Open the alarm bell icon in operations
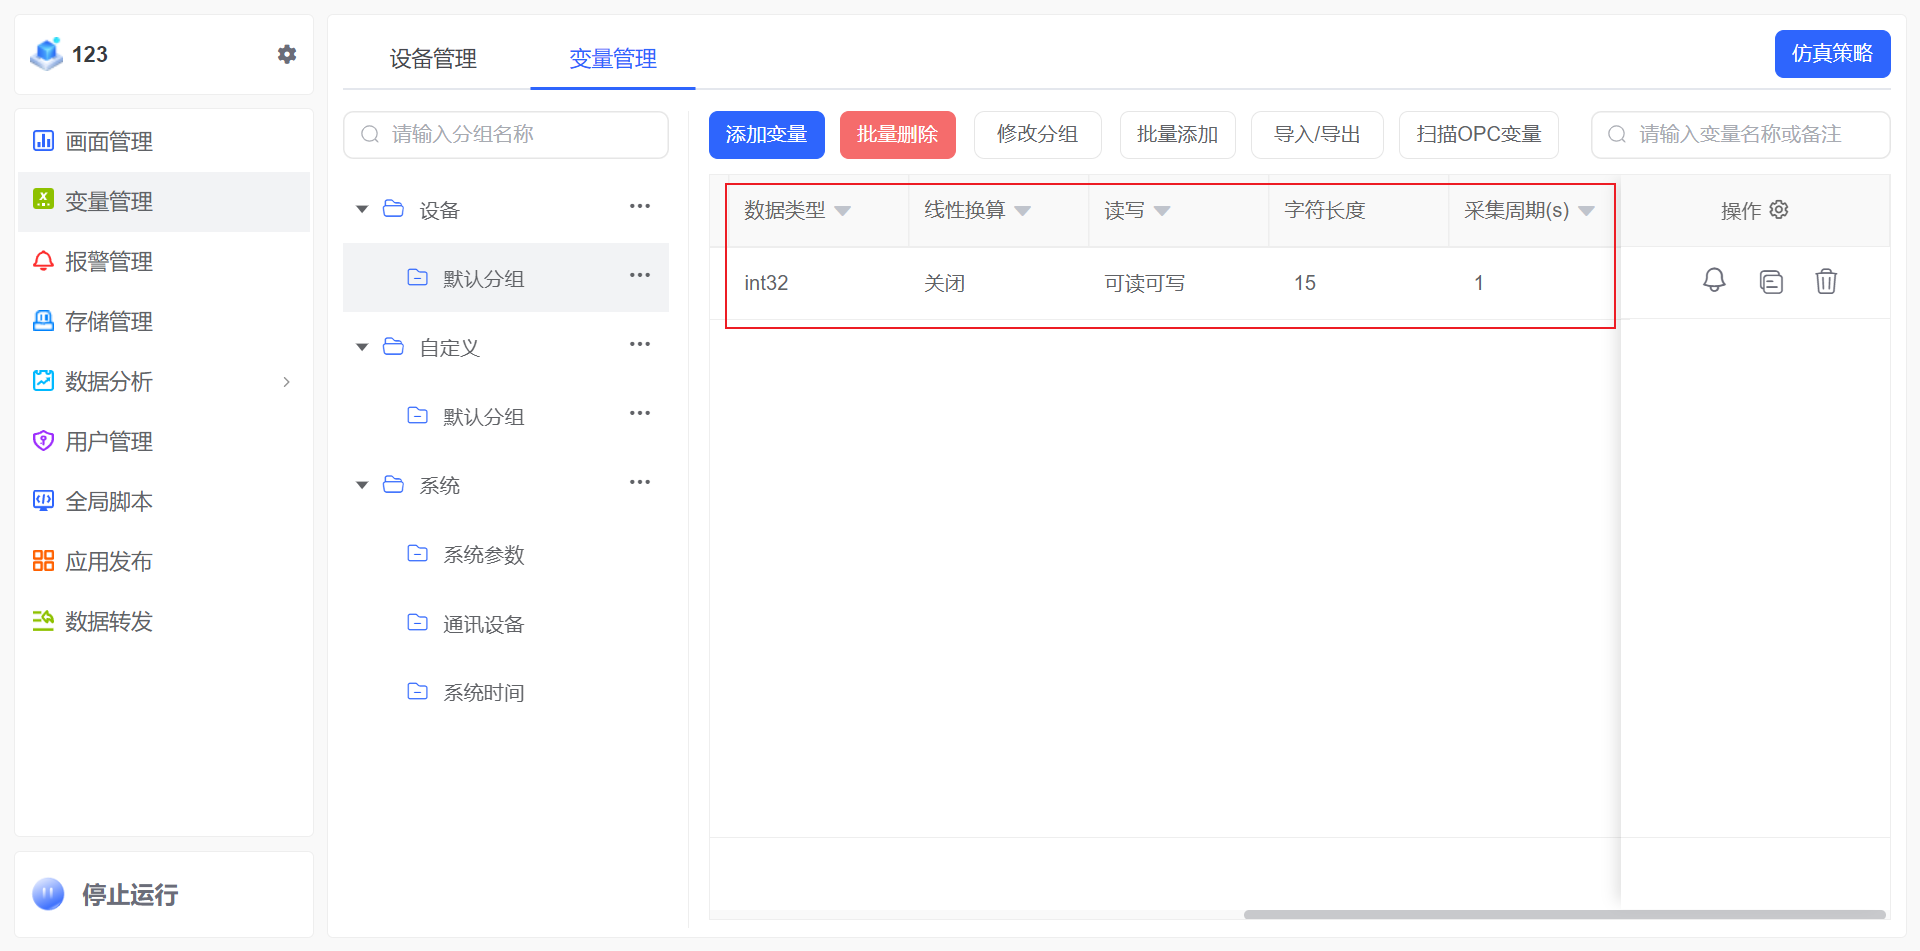Viewport: 1920px width, 951px height. [1714, 281]
